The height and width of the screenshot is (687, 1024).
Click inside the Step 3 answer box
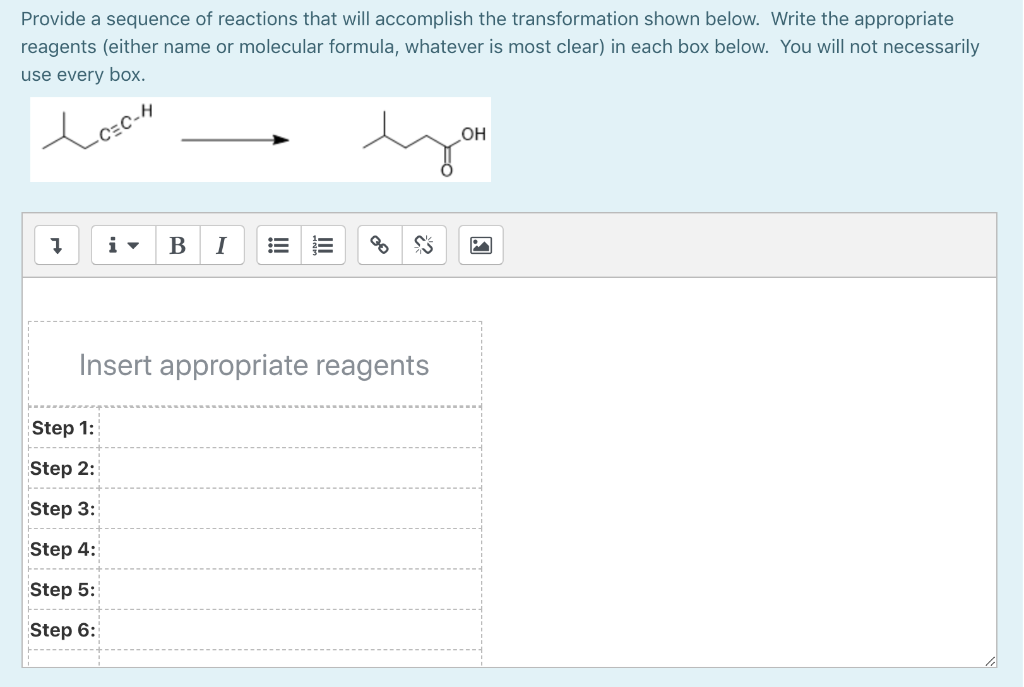pyautogui.click(x=290, y=508)
